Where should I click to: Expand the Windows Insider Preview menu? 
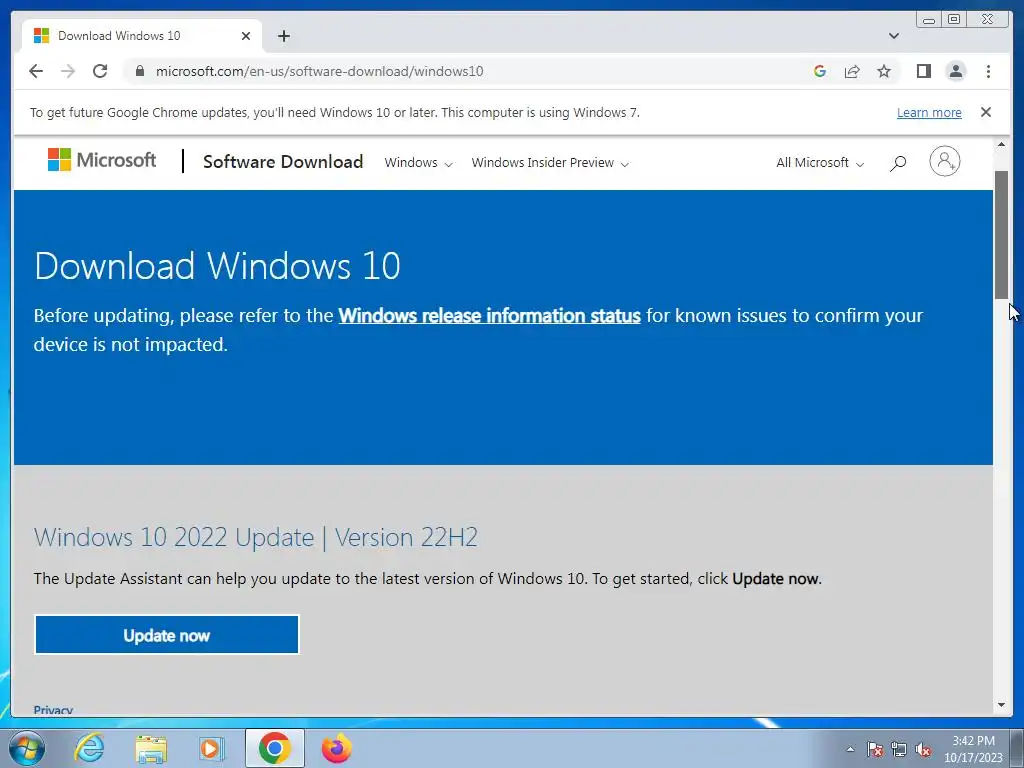pyautogui.click(x=550, y=163)
